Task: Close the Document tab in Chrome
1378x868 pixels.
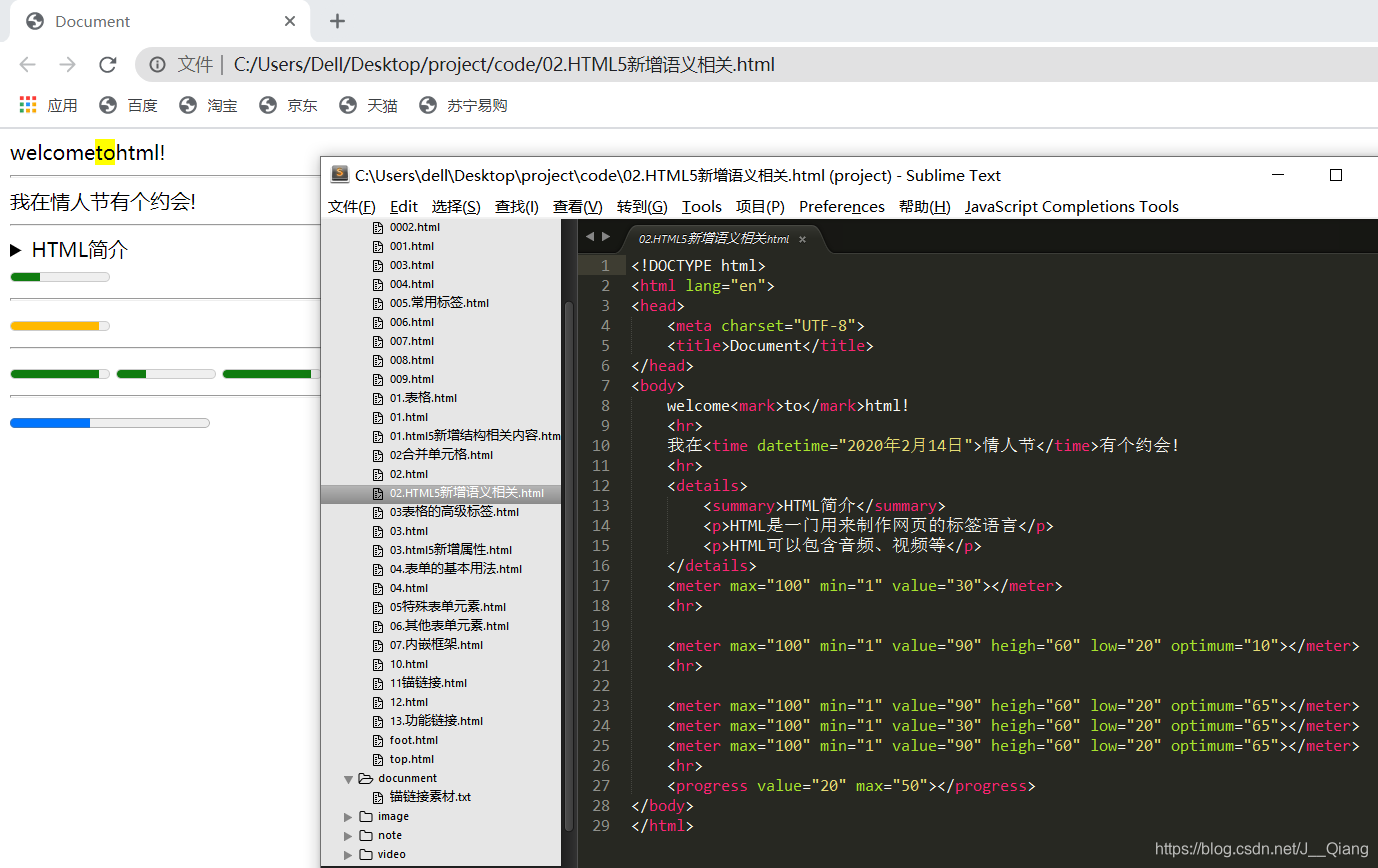Action: [290, 21]
